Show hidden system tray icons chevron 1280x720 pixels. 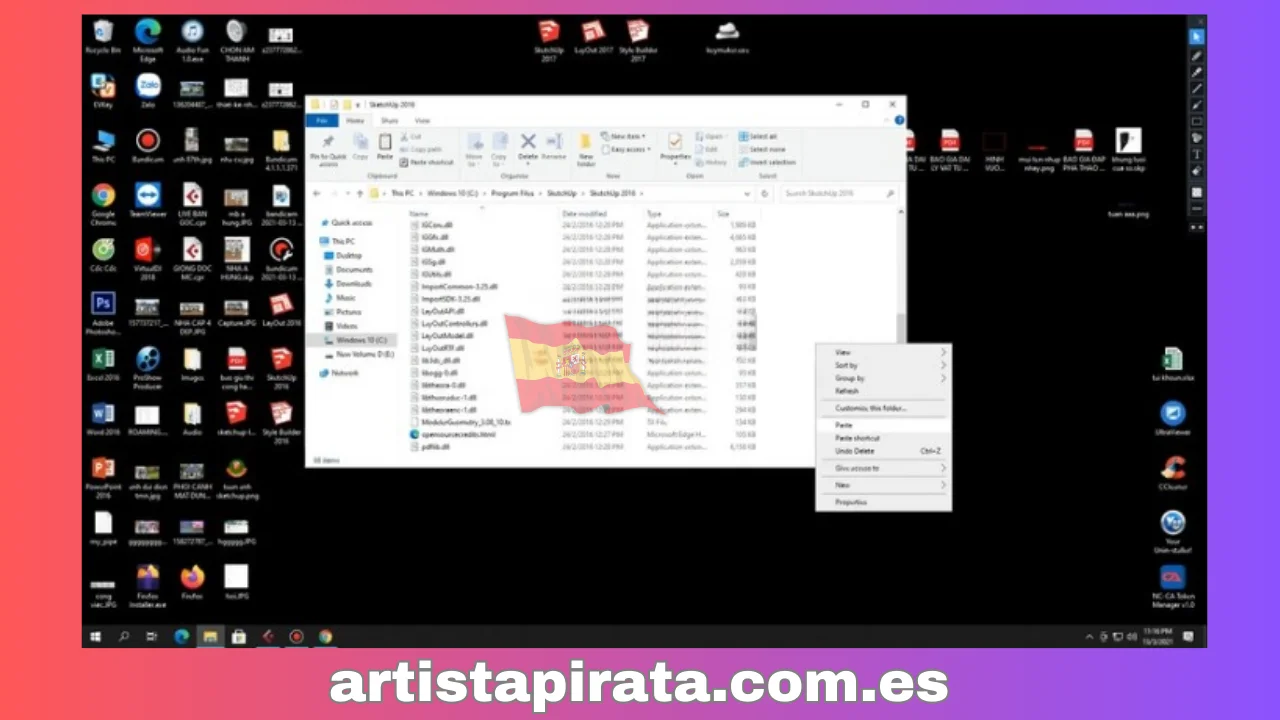pyautogui.click(x=1089, y=636)
